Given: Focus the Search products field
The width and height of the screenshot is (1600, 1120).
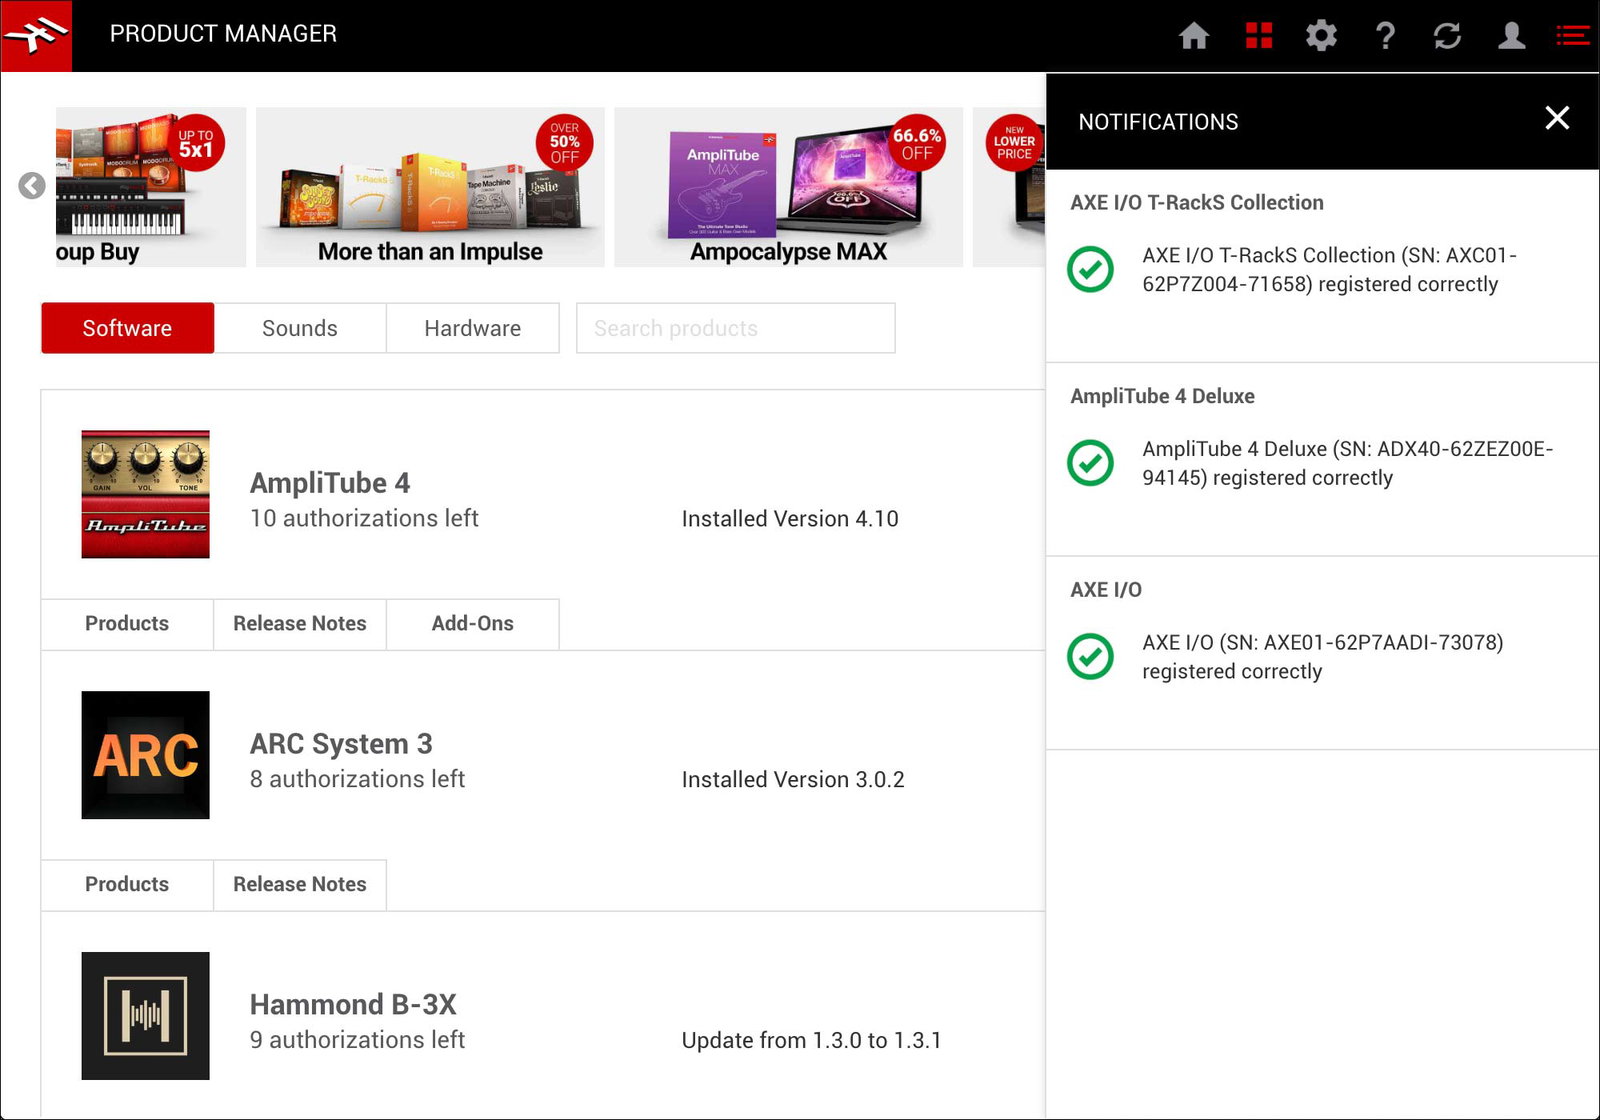Looking at the screenshot, I should (x=736, y=328).
